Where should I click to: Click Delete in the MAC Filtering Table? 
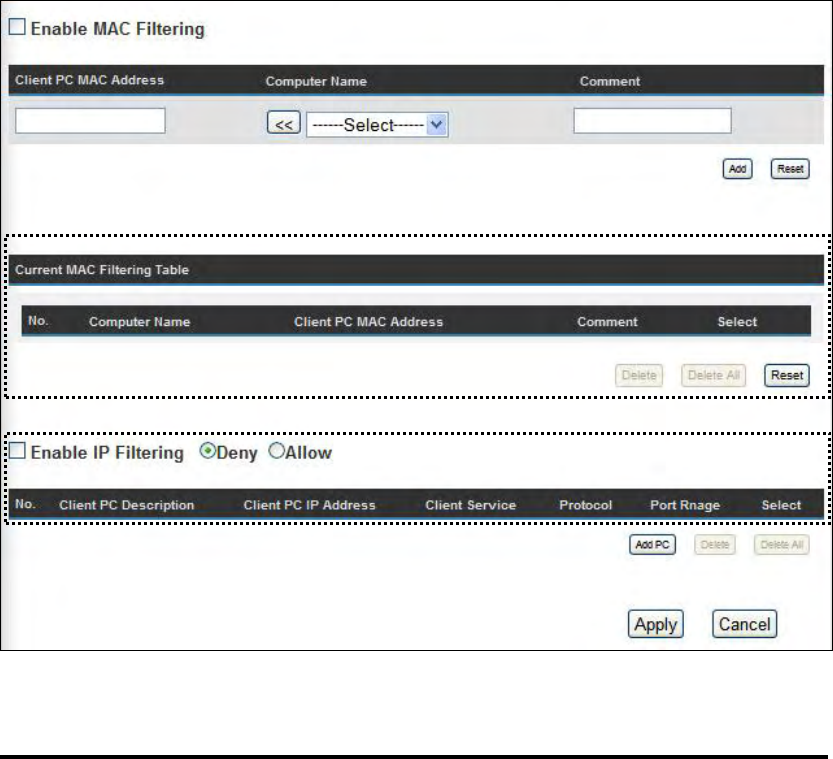[639, 376]
